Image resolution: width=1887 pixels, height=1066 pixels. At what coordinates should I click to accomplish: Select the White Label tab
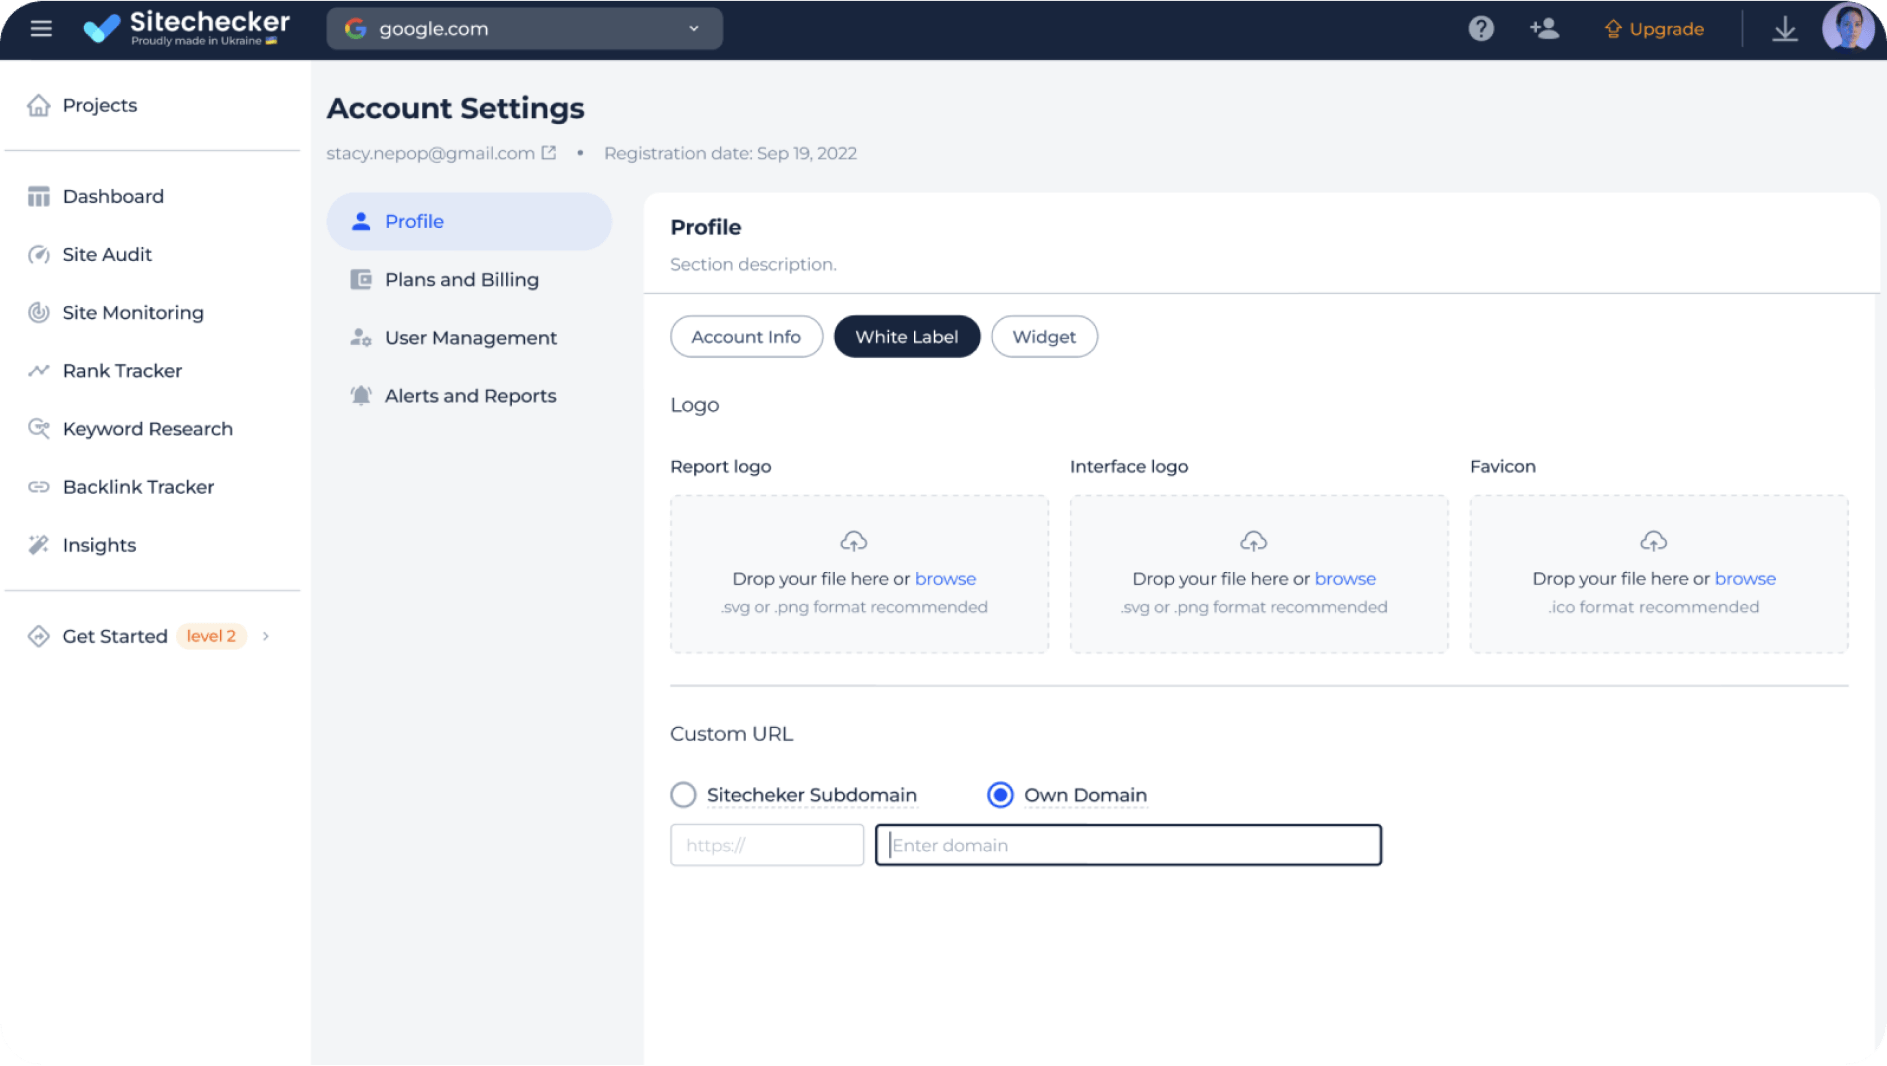coord(907,337)
